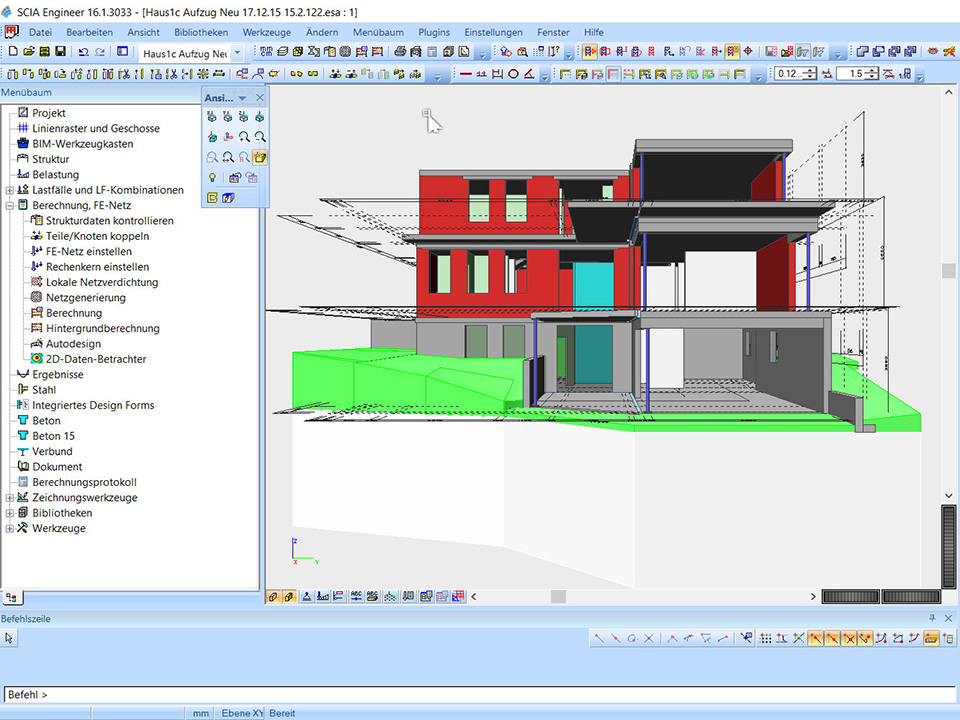Image resolution: width=960 pixels, height=720 pixels.
Task: Click the zoom out magnifier icon
Action: 260,137
